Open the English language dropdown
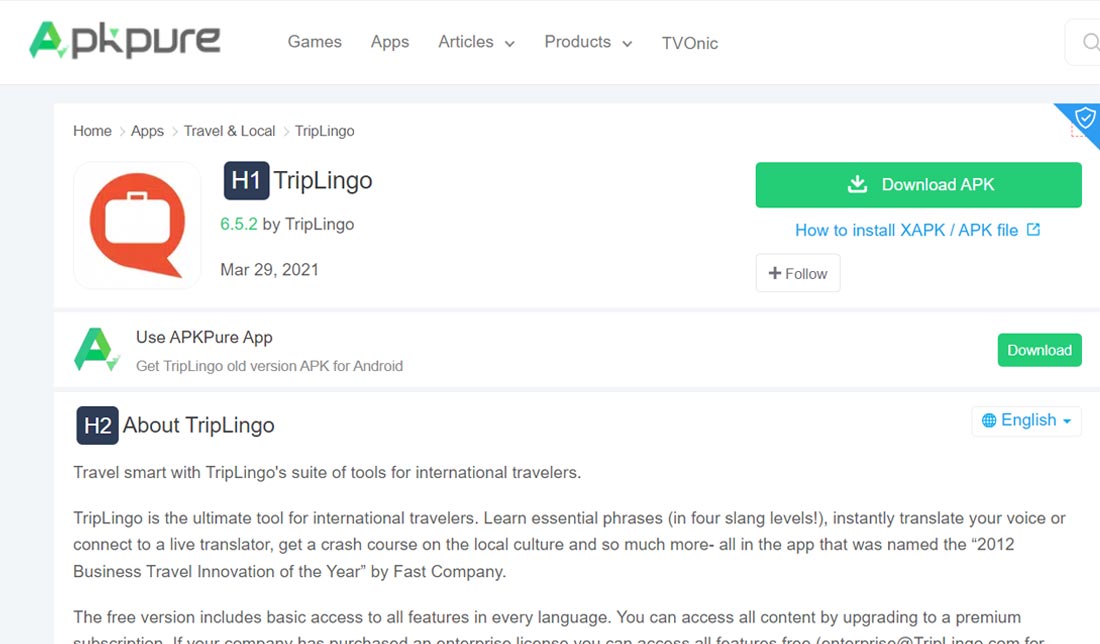The height and width of the screenshot is (644, 1100). coord(1026,421)
